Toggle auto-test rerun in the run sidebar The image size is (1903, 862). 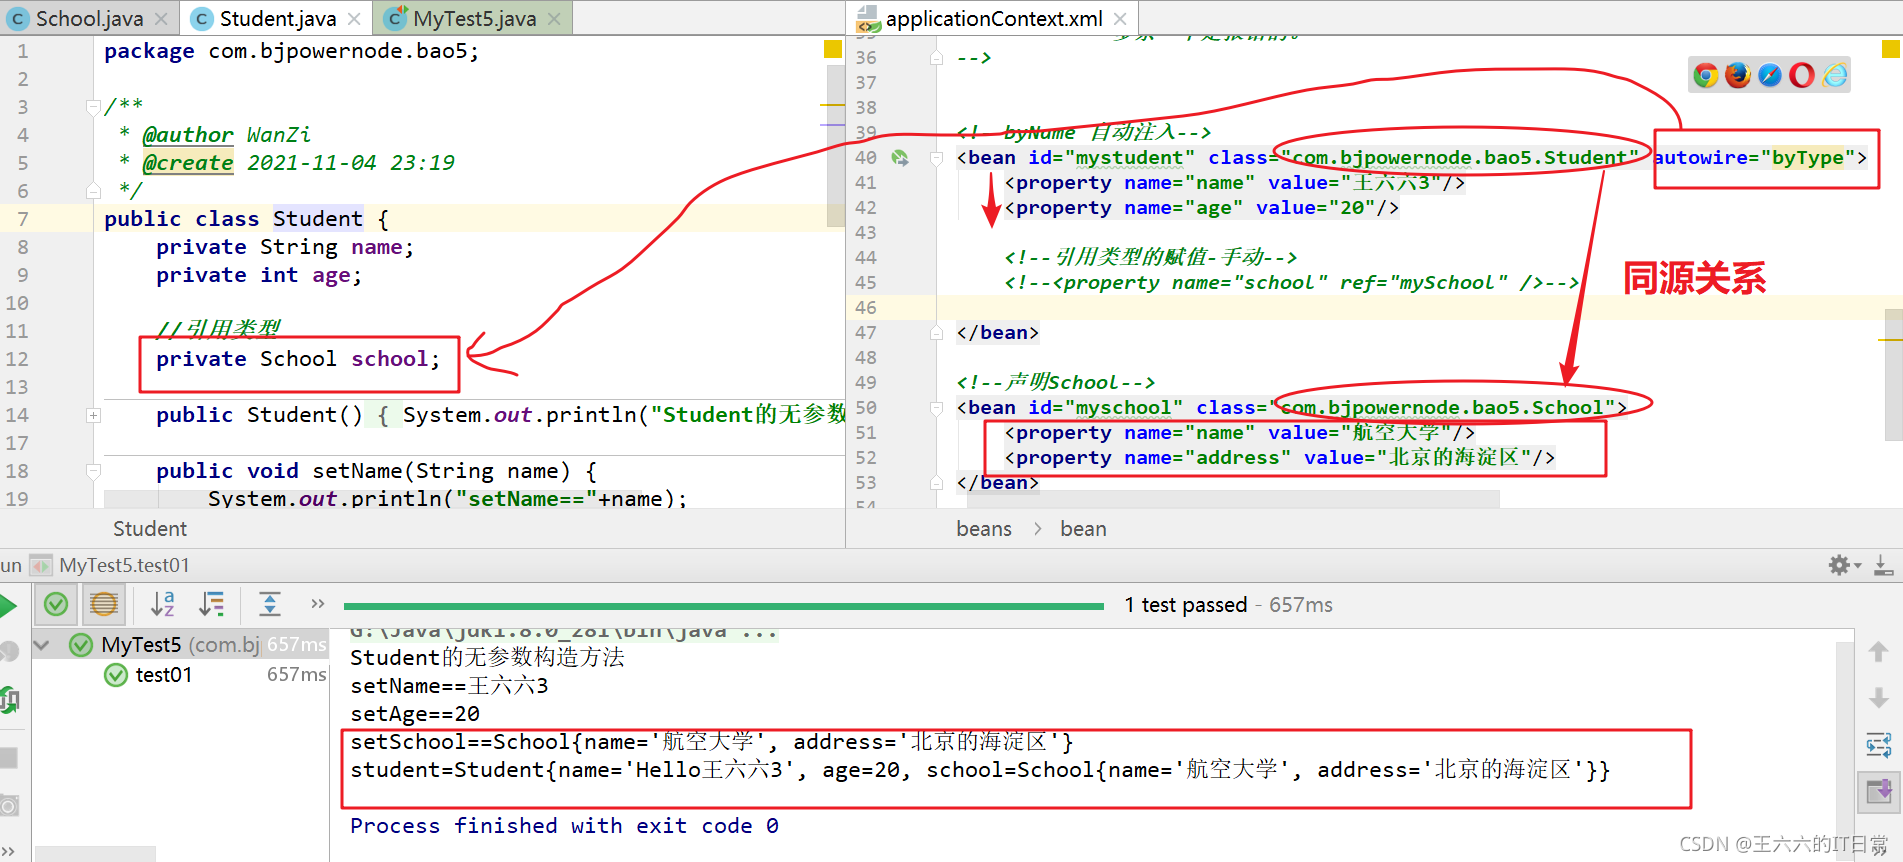tap(9, 700)
